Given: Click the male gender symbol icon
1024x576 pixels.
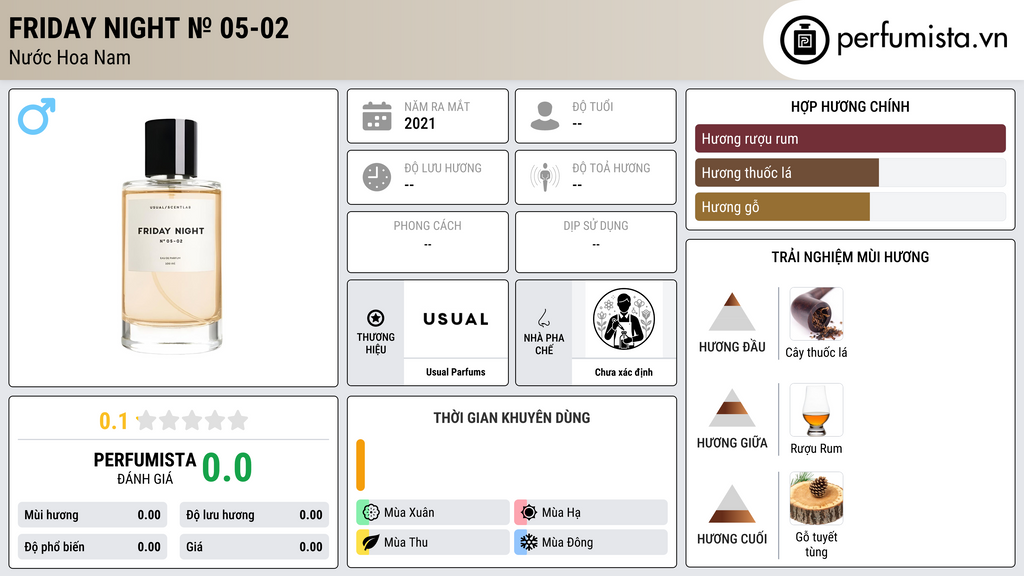Looking at the screenshot, I should [37, 116].
